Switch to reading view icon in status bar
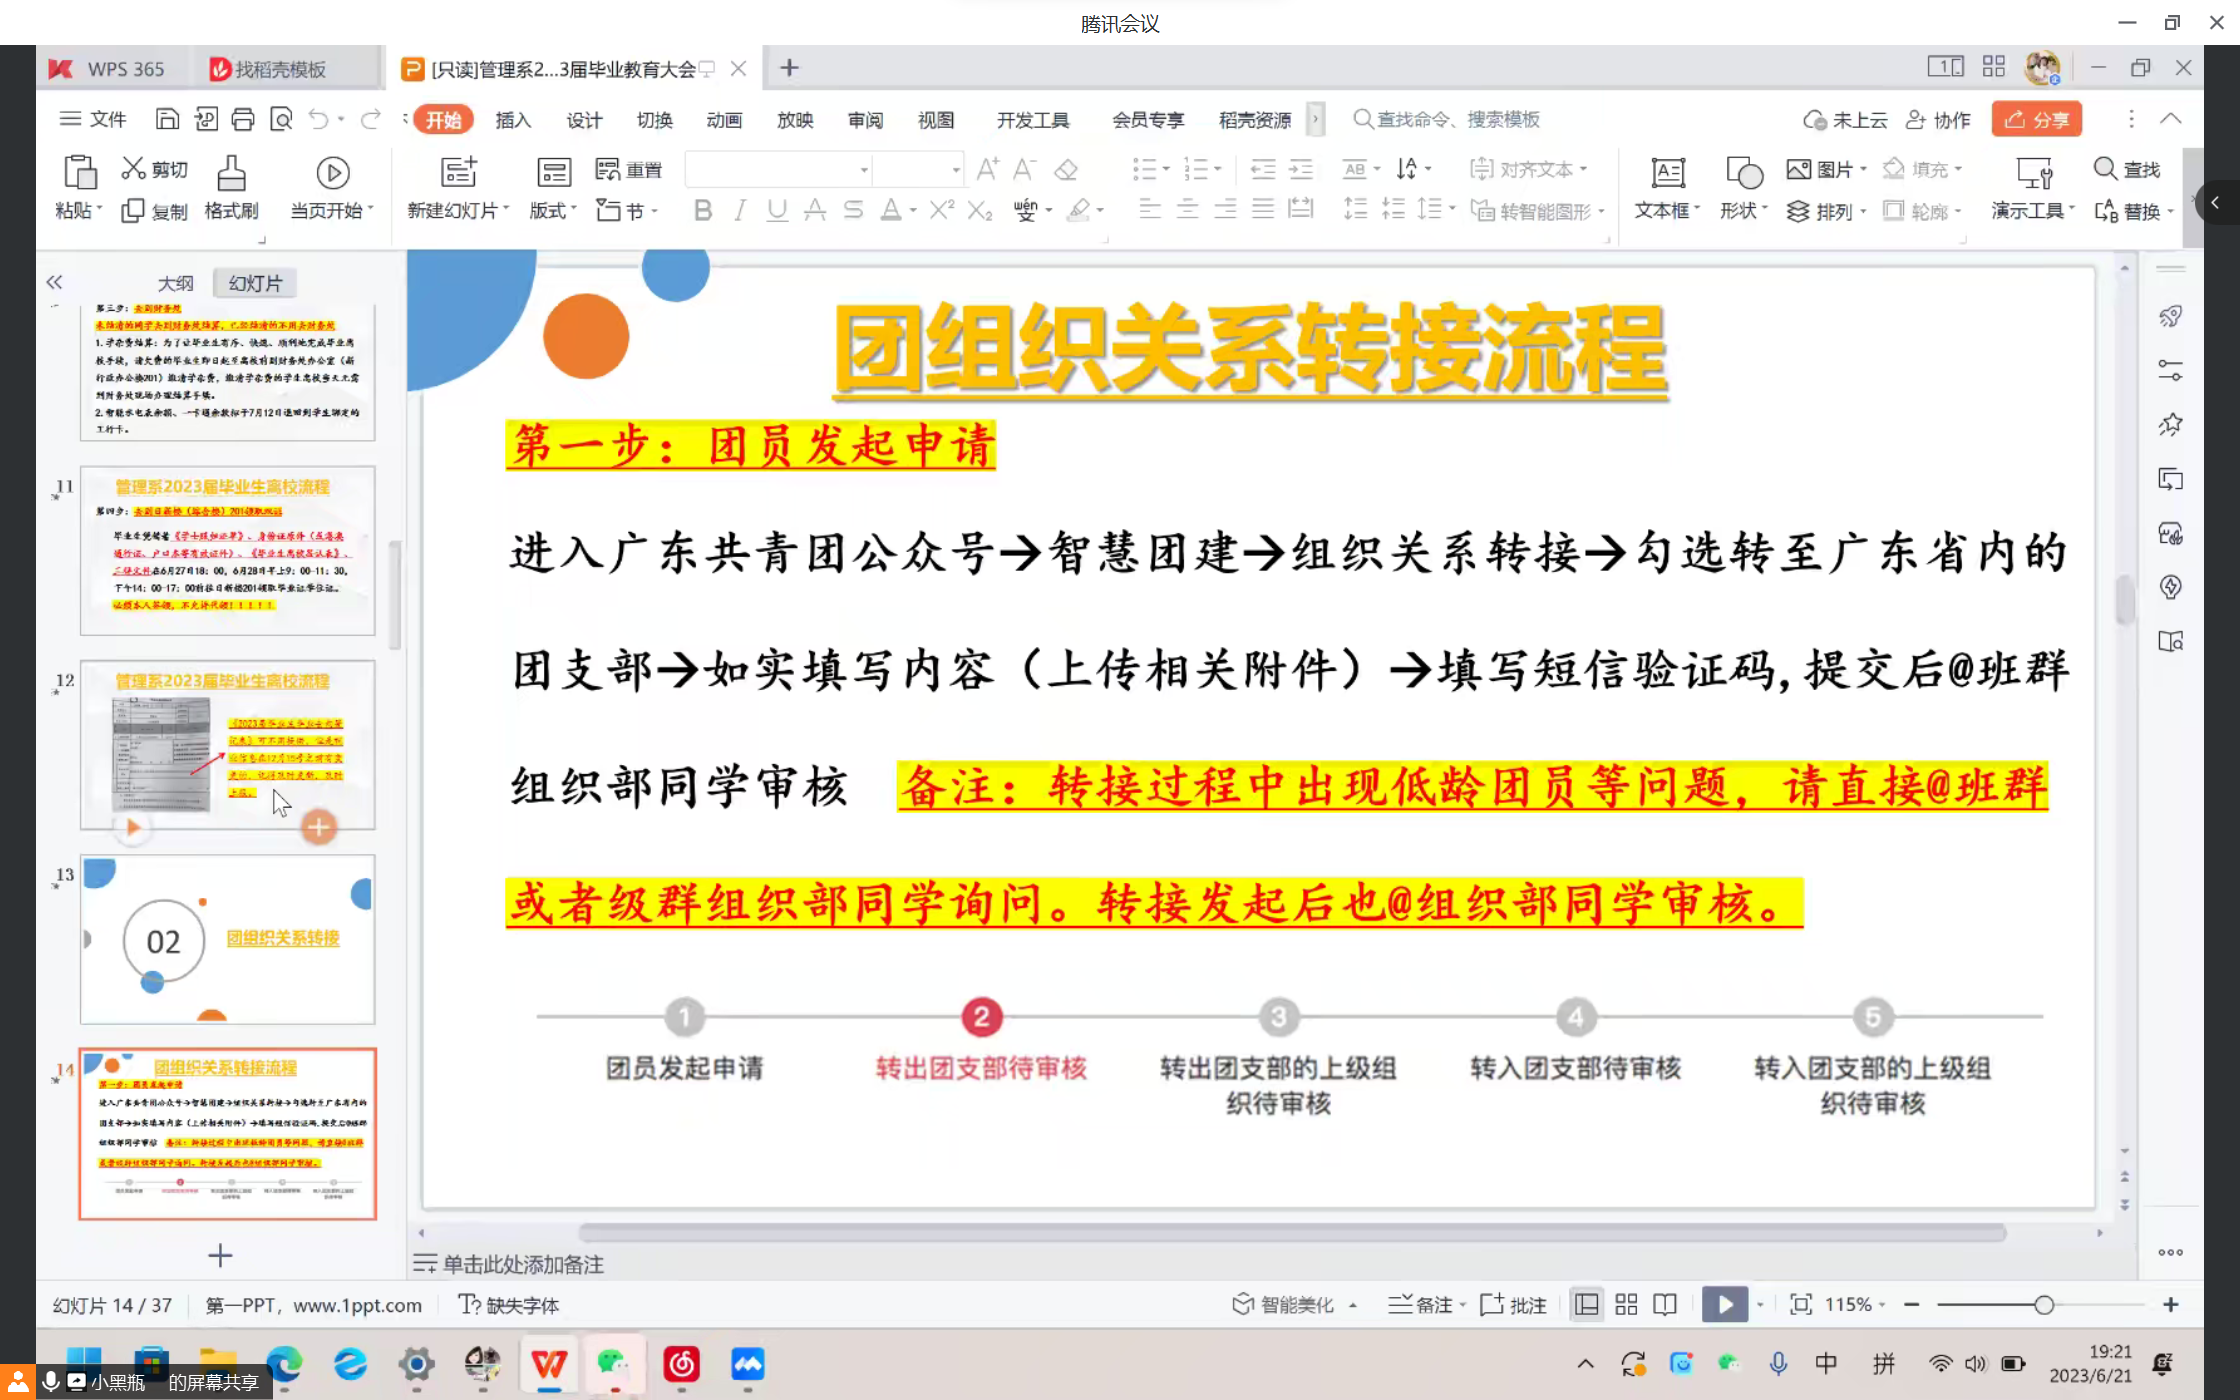 (x=1665, y=1304)
